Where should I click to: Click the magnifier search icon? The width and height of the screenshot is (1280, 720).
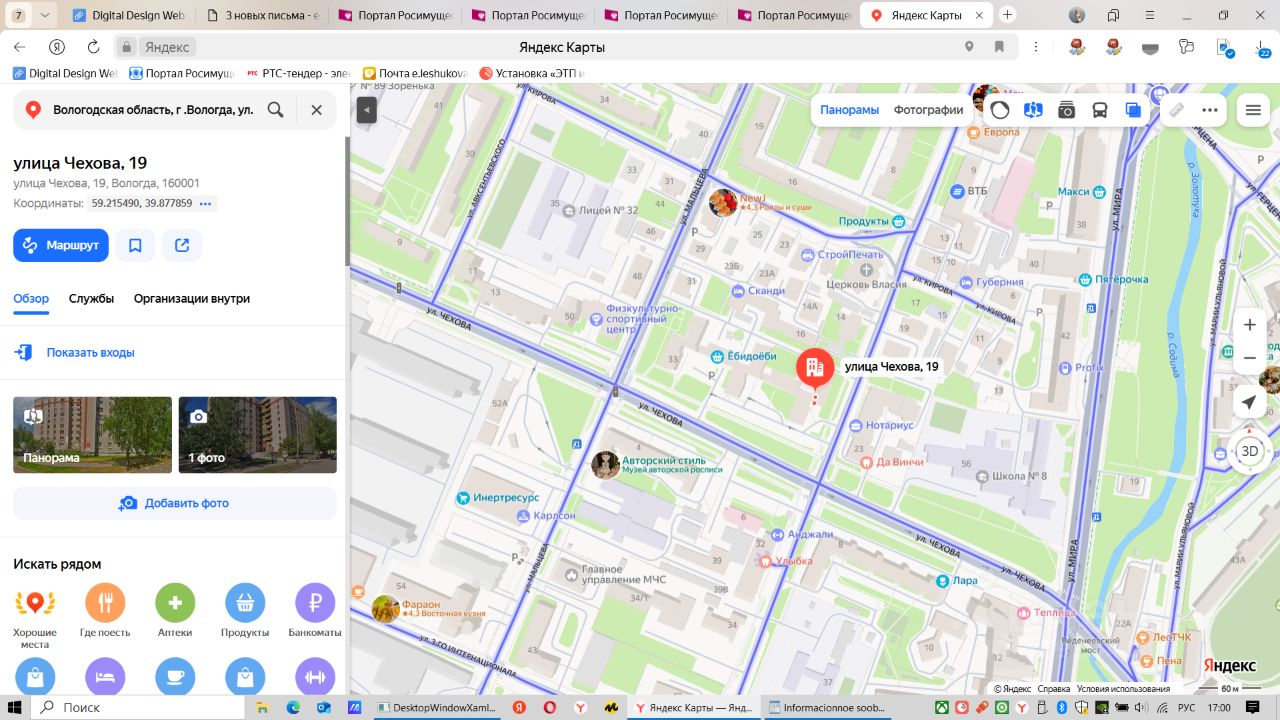point(275,110)
